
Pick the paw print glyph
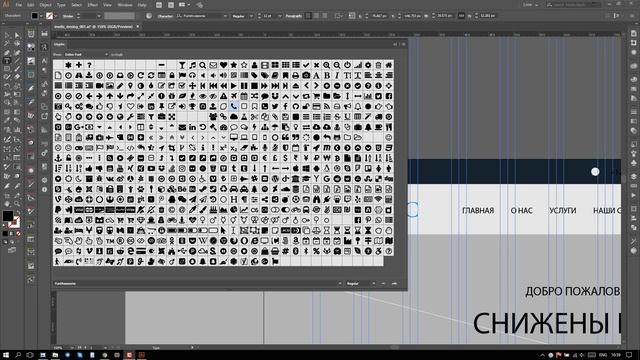(140, 189)
